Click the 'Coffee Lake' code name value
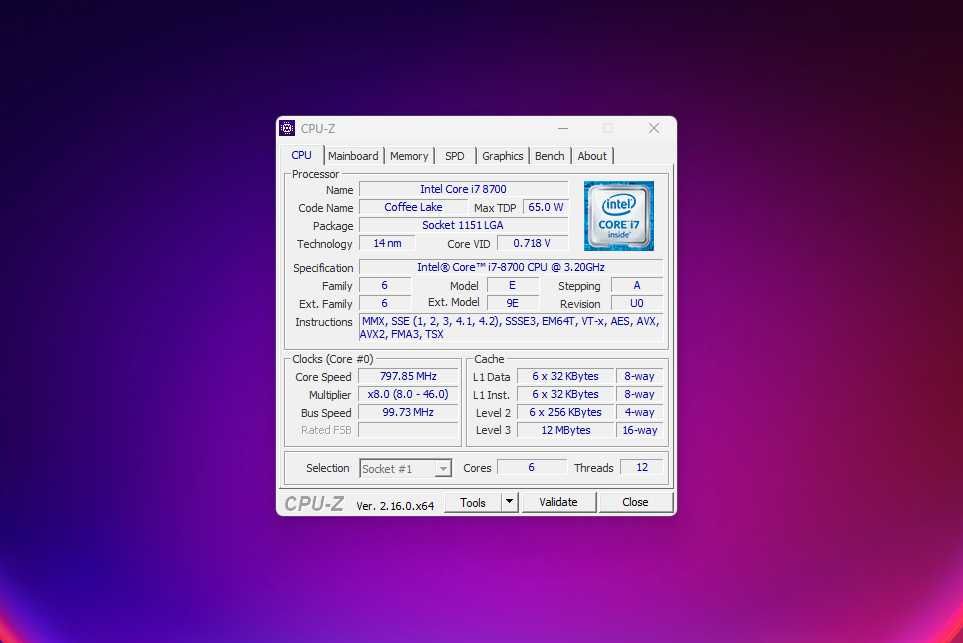 (413, 207)
